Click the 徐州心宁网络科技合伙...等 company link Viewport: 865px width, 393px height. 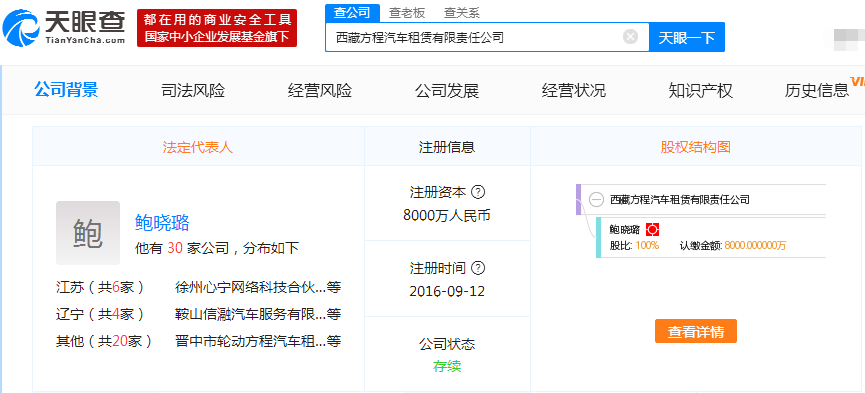coord(258,287)
